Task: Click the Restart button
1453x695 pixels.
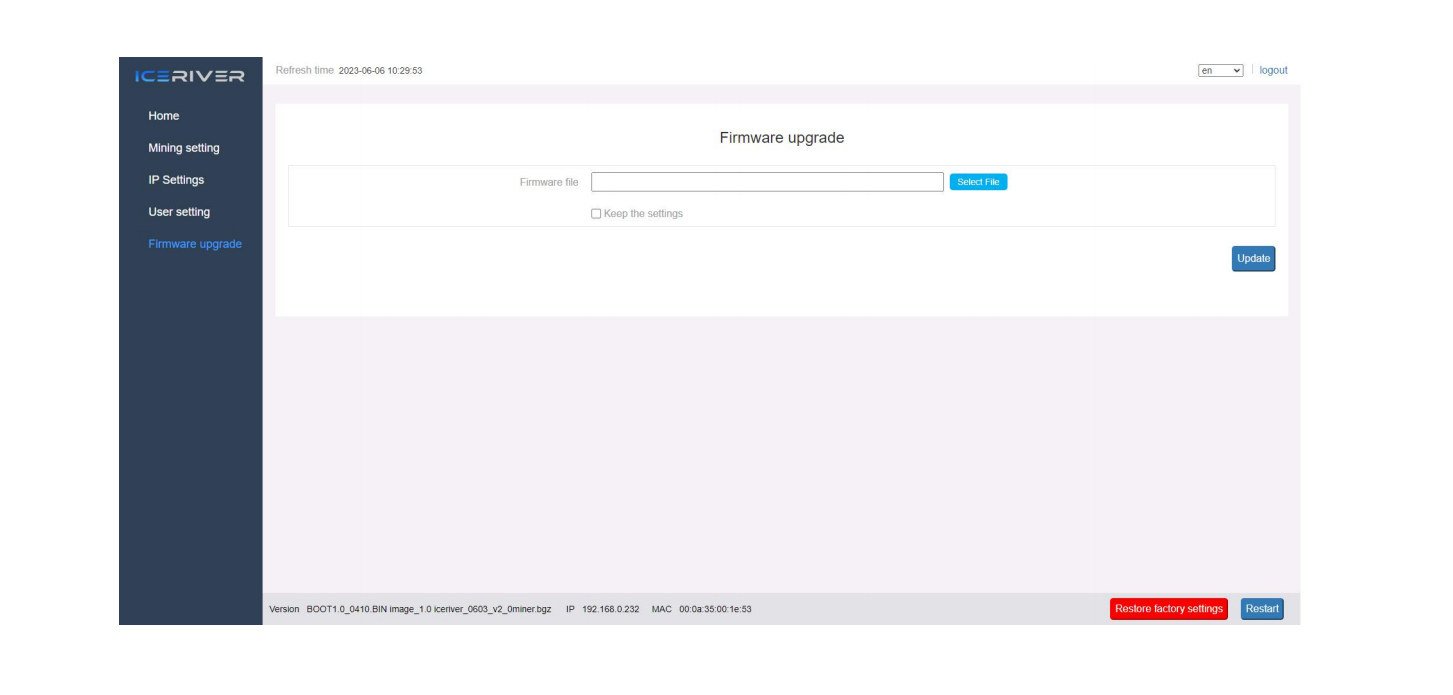Action: coord(1261,609)
